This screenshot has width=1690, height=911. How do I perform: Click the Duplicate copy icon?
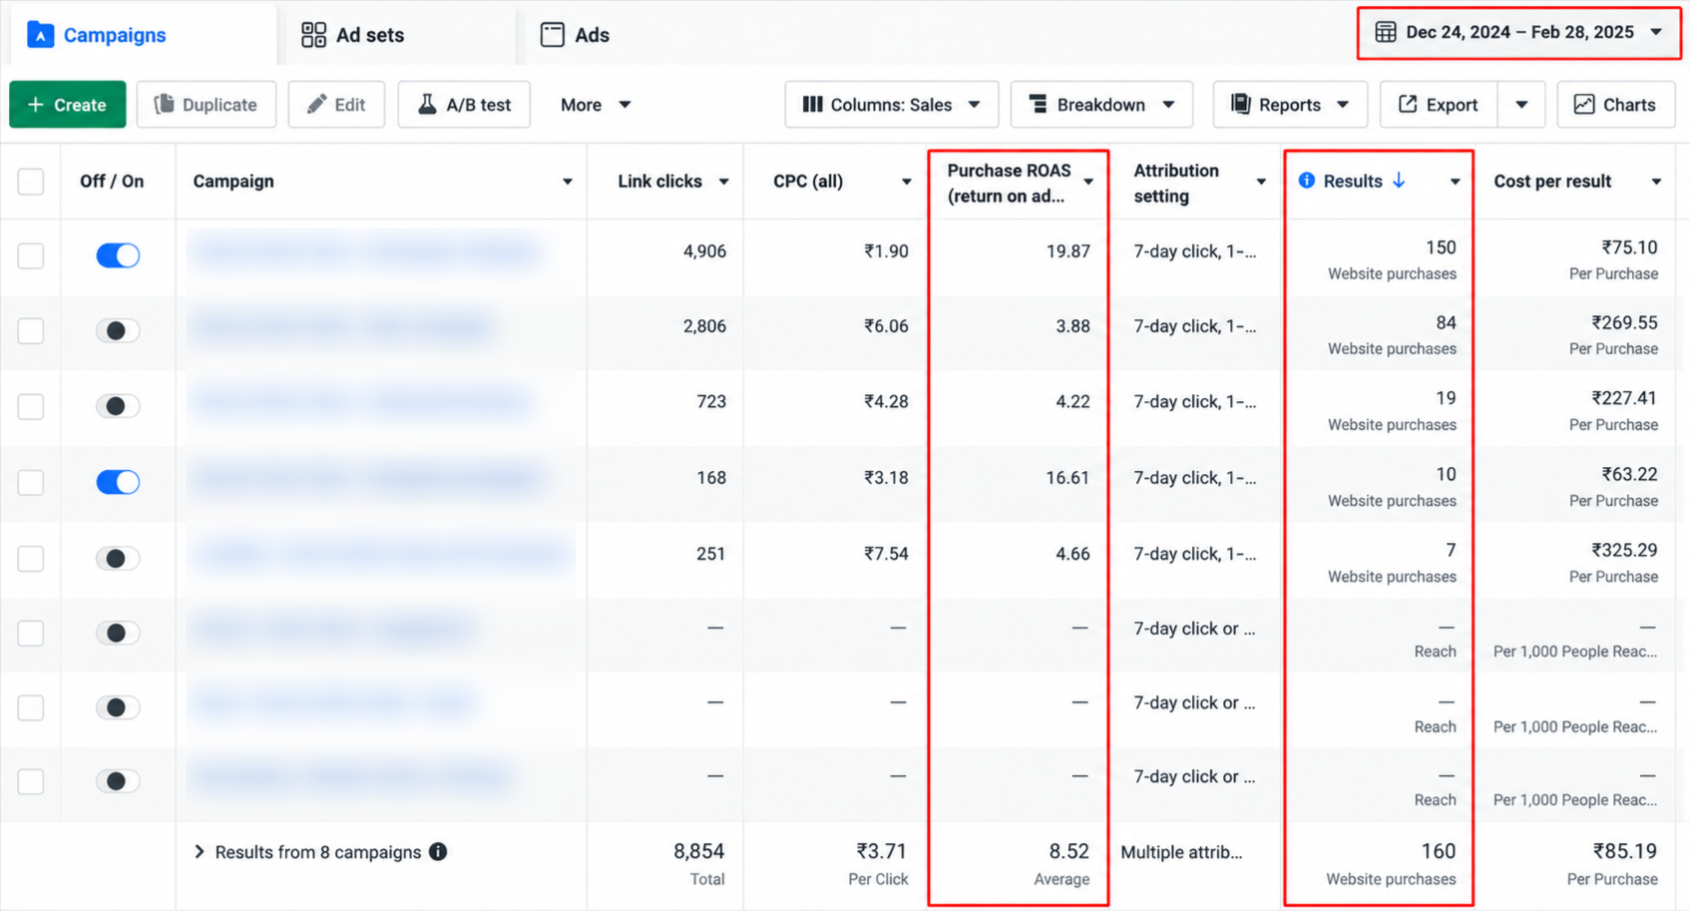[x=164, y=104]
